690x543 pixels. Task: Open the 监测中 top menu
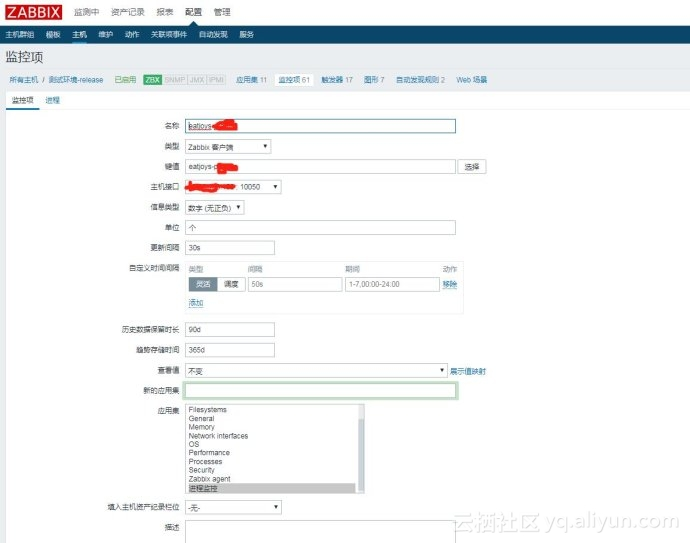[86, 12]
